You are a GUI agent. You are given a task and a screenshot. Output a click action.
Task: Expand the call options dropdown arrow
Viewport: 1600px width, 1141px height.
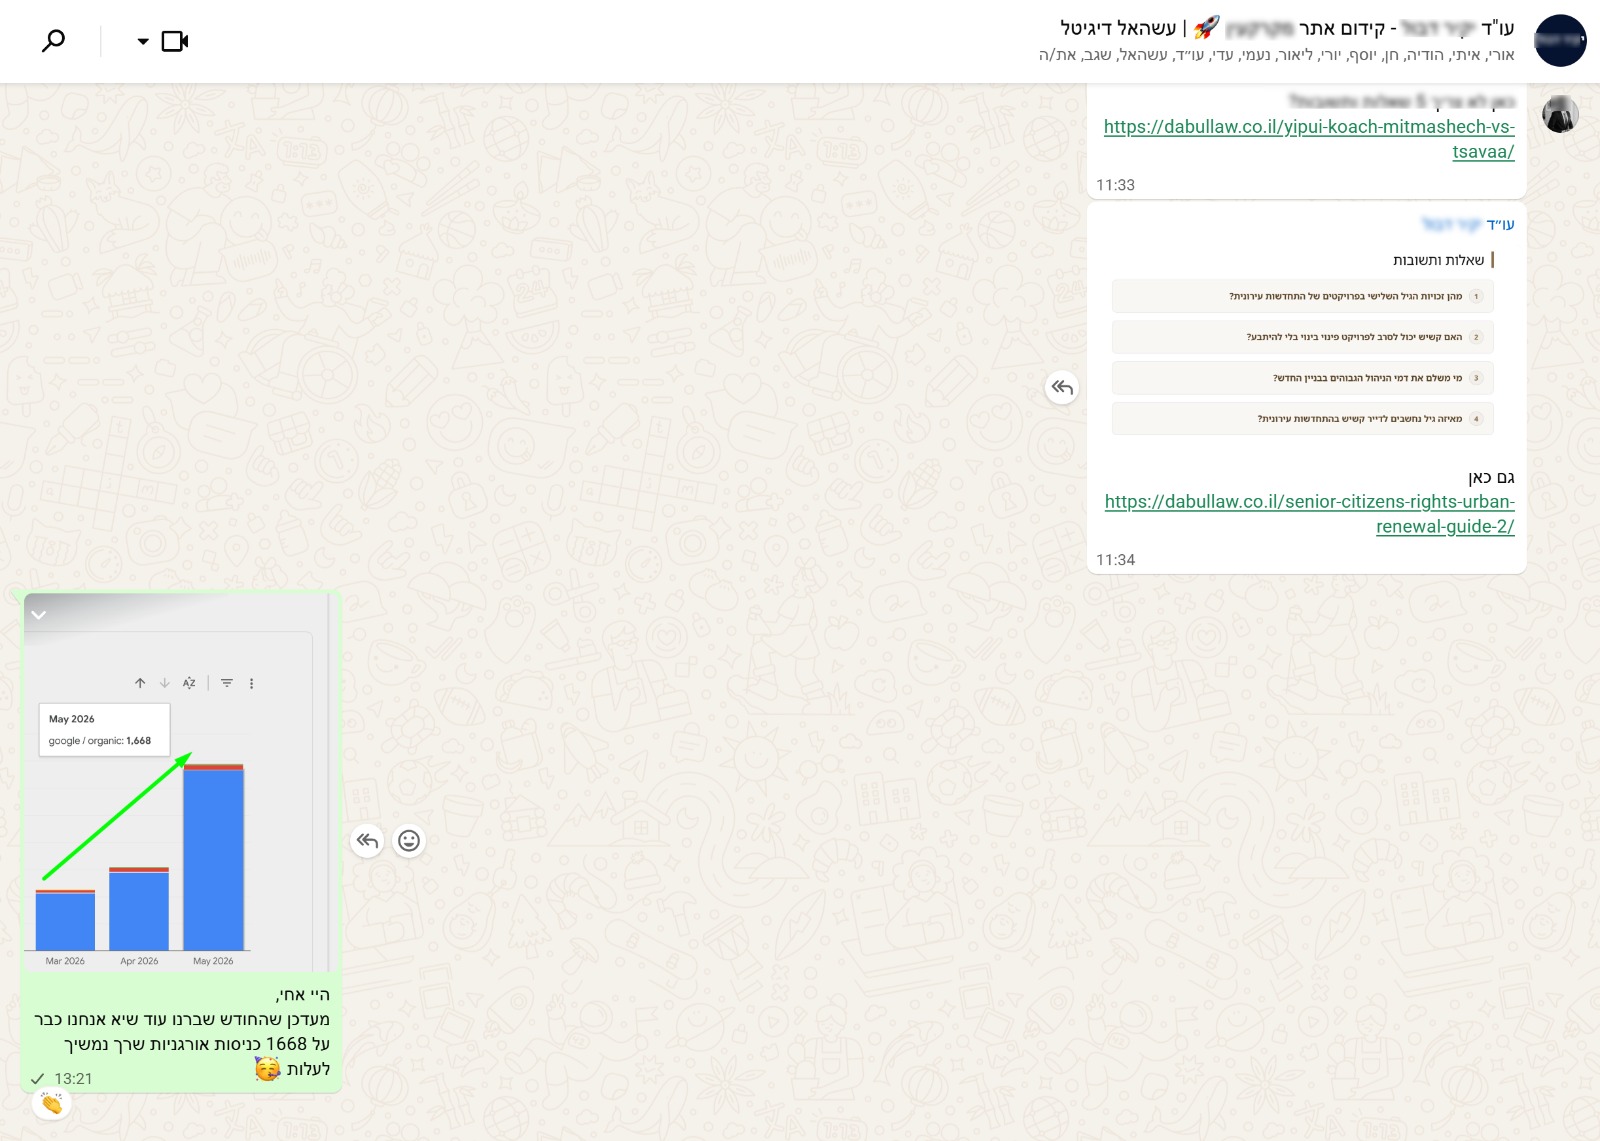point(143,42)
